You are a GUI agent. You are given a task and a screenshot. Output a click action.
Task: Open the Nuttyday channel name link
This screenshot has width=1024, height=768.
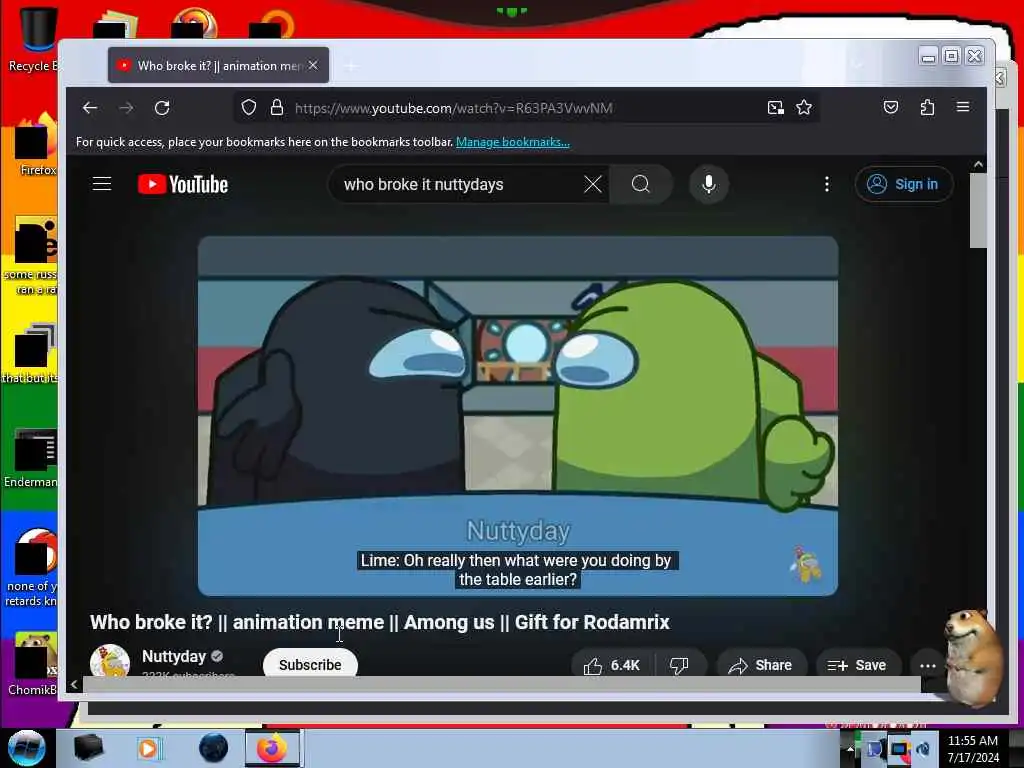click(174, 656)
